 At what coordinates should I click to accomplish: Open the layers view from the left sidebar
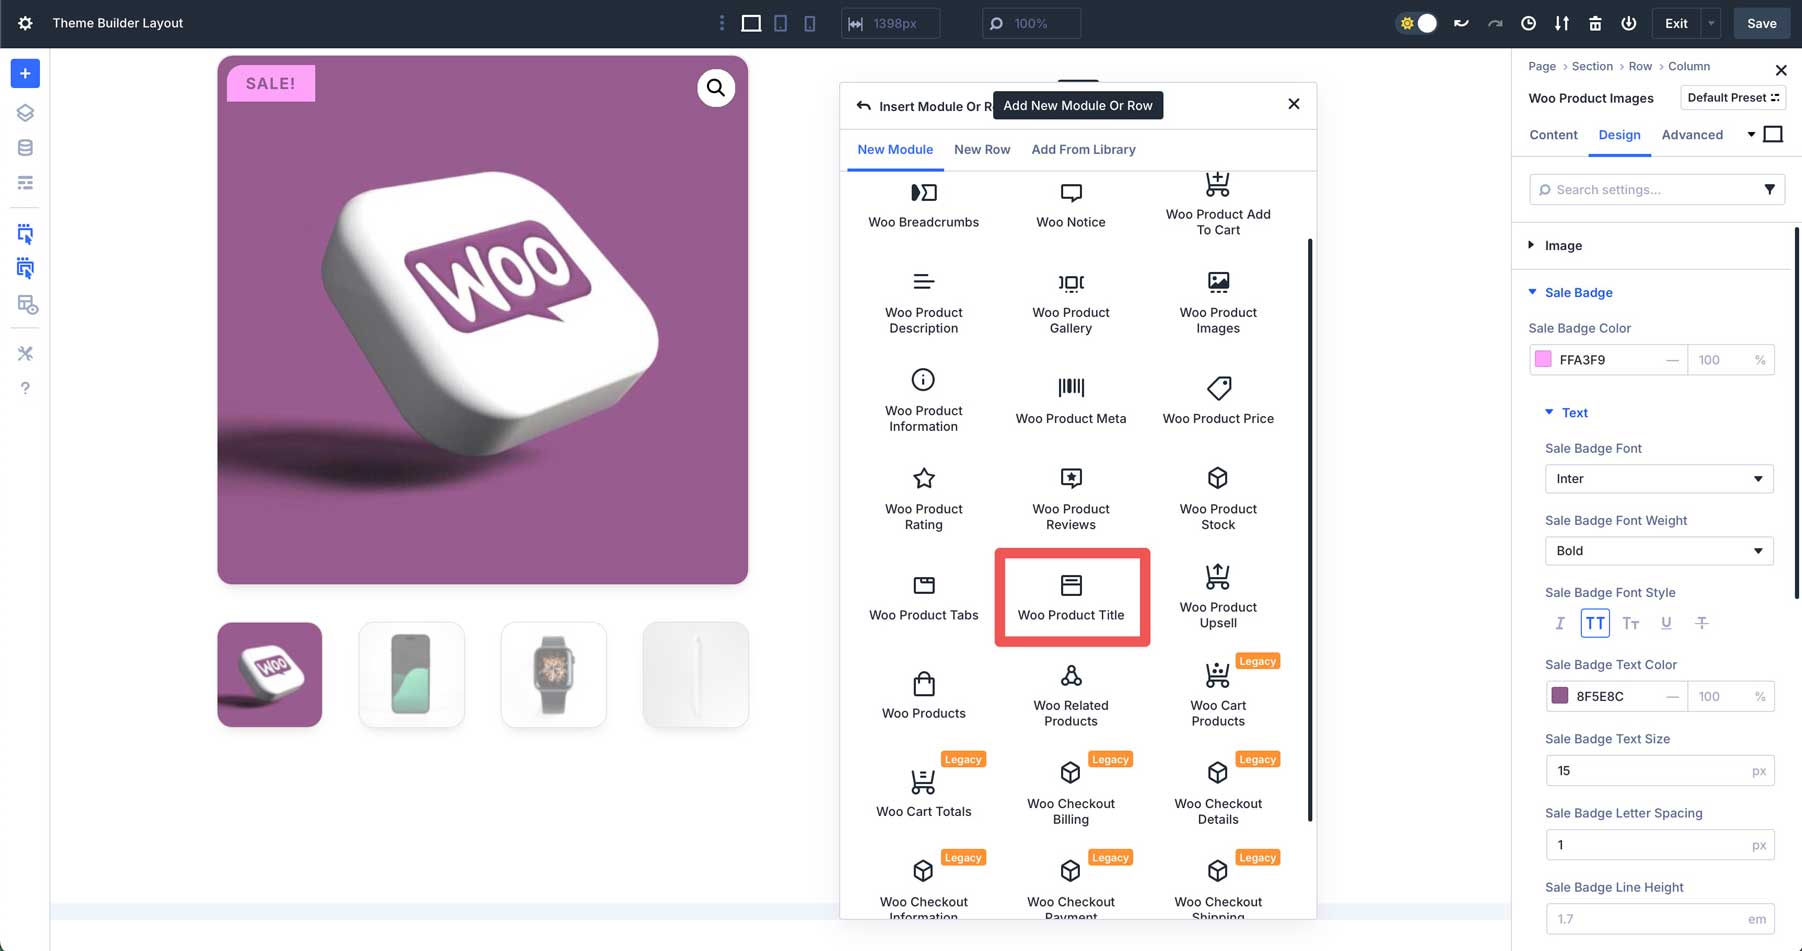pos(24,112)
